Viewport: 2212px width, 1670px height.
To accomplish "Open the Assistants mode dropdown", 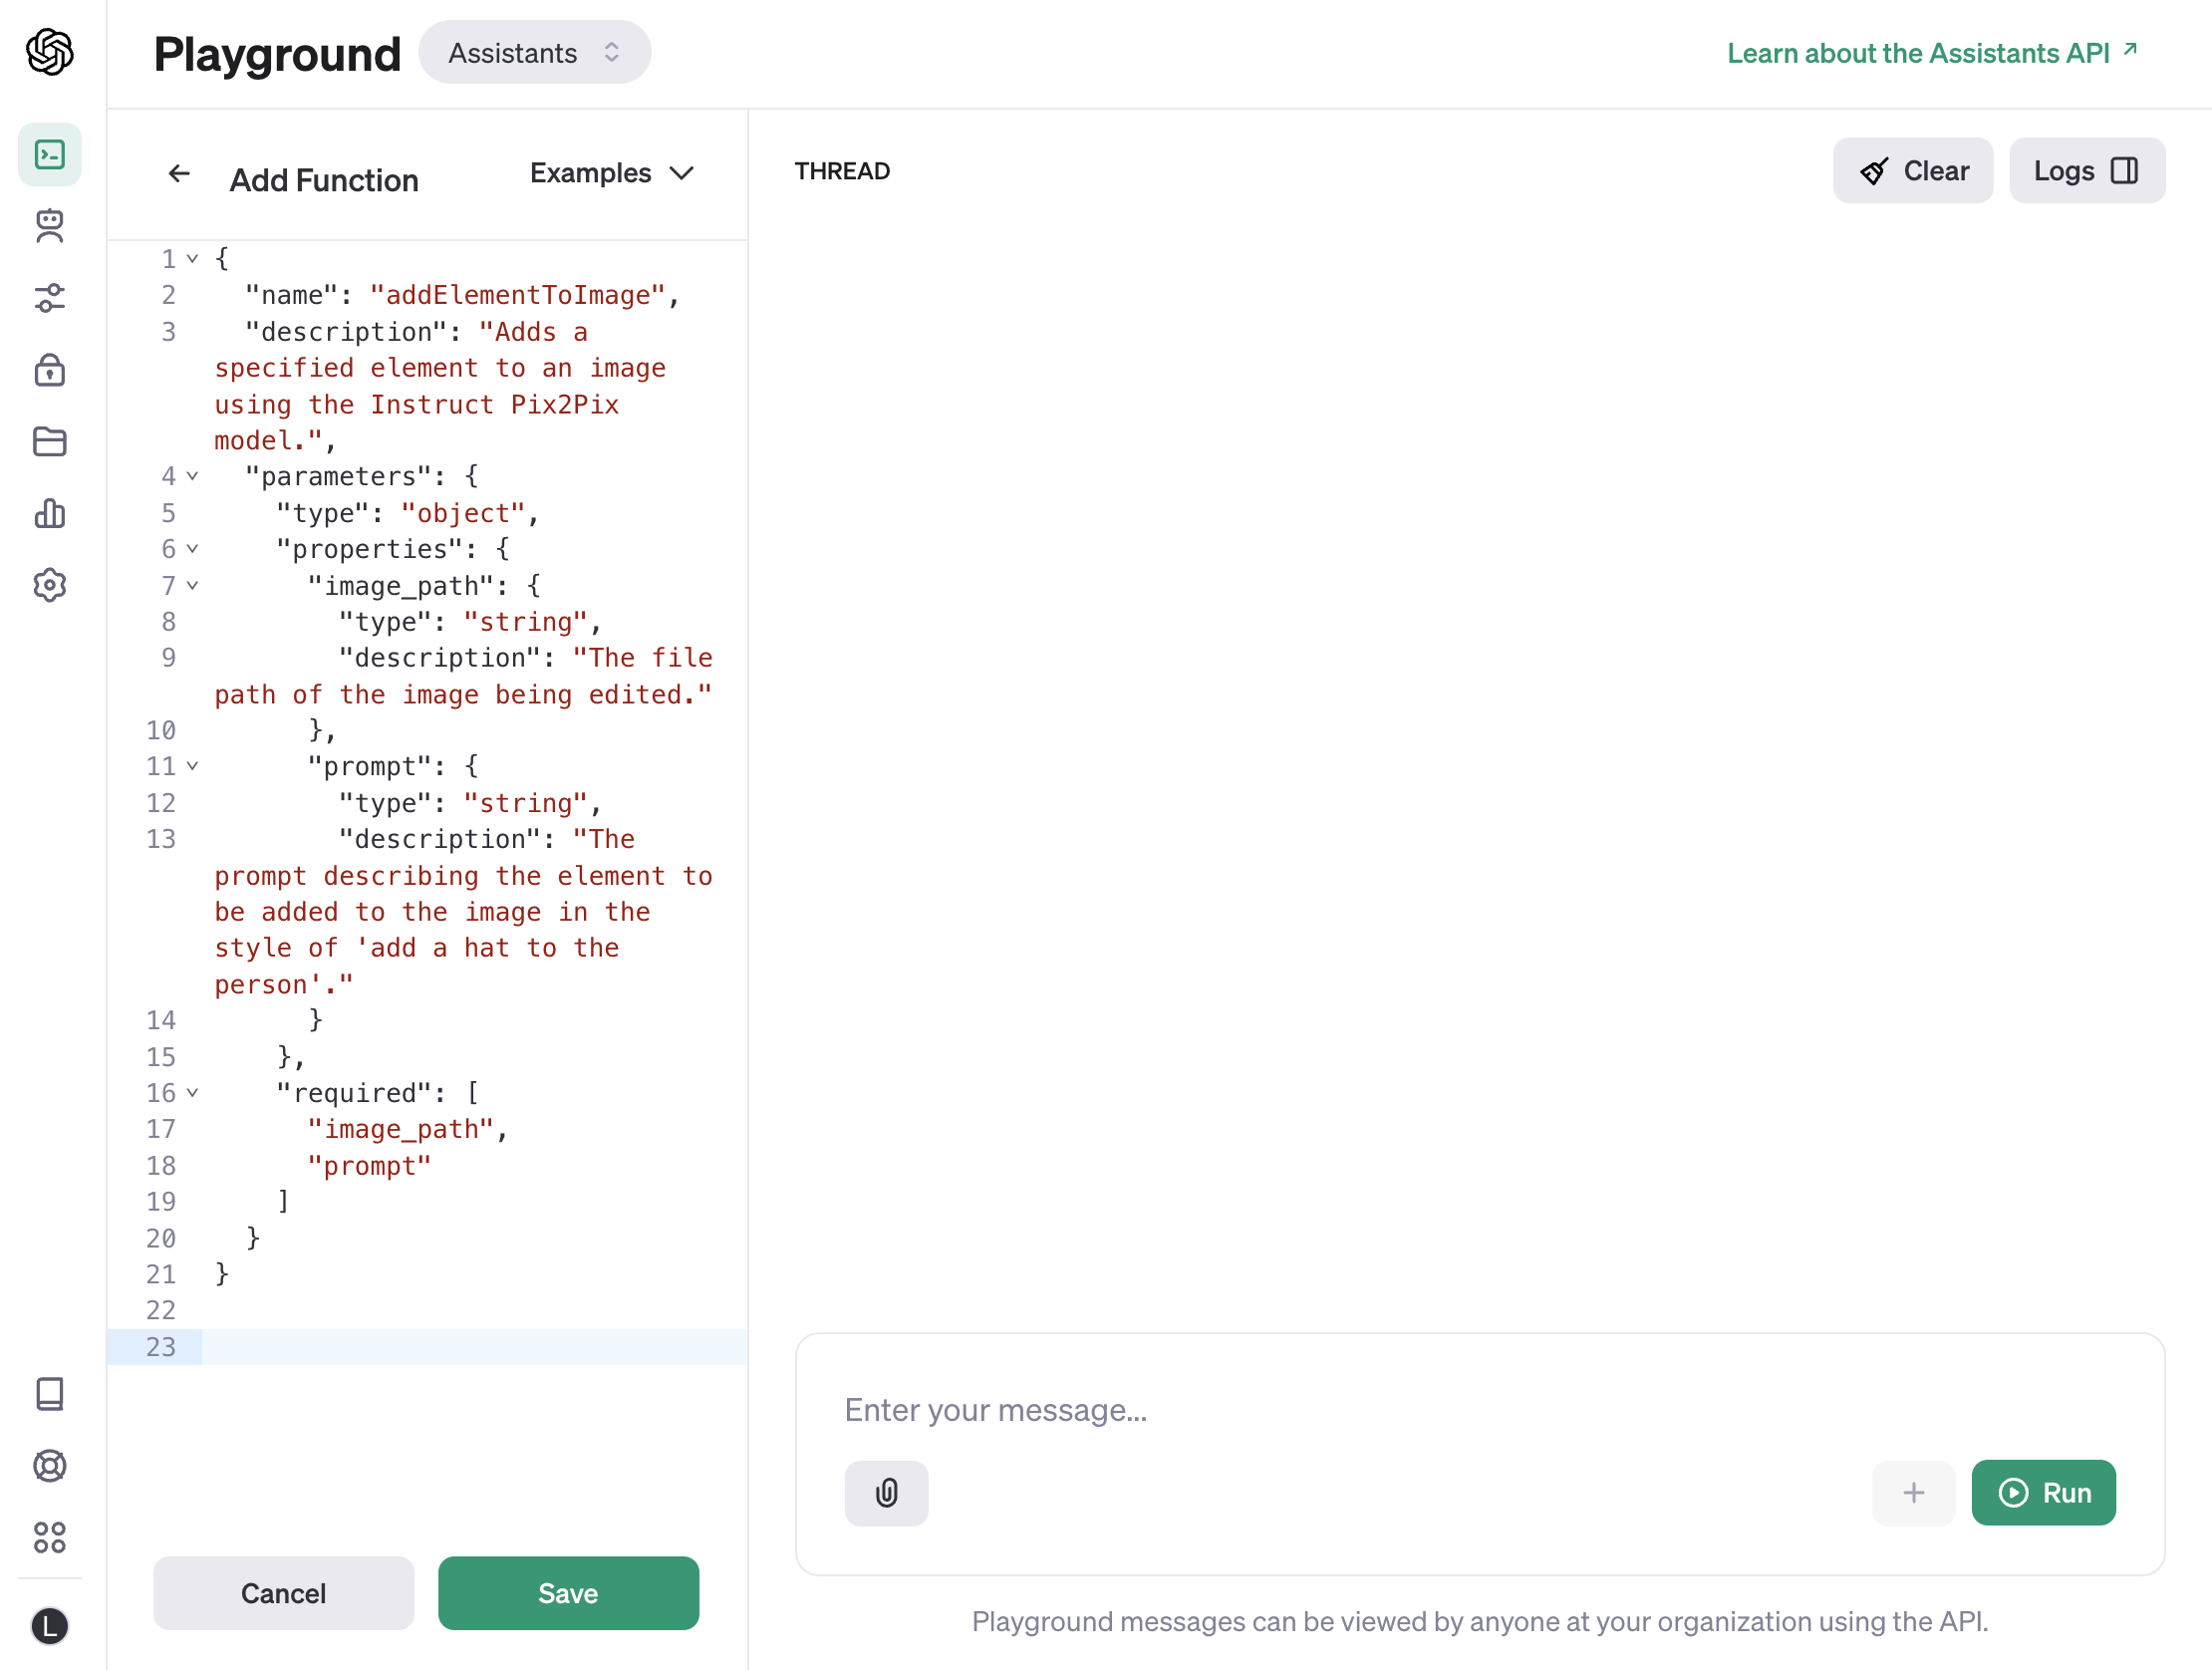I will coord(534,53).
